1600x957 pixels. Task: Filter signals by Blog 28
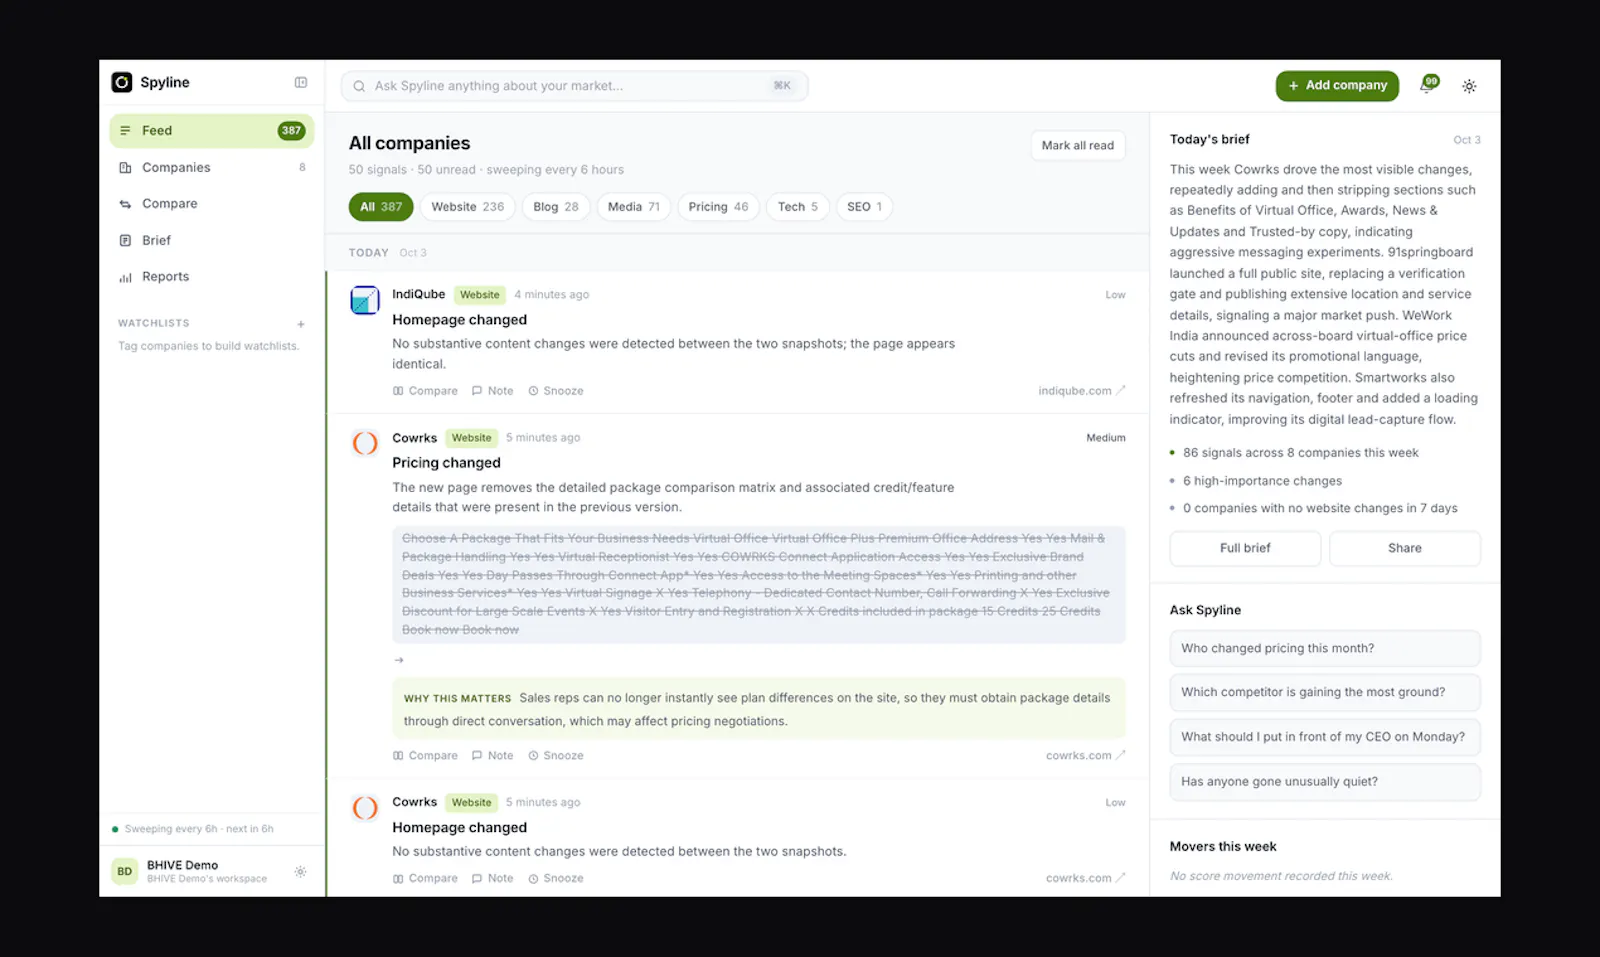556,207
